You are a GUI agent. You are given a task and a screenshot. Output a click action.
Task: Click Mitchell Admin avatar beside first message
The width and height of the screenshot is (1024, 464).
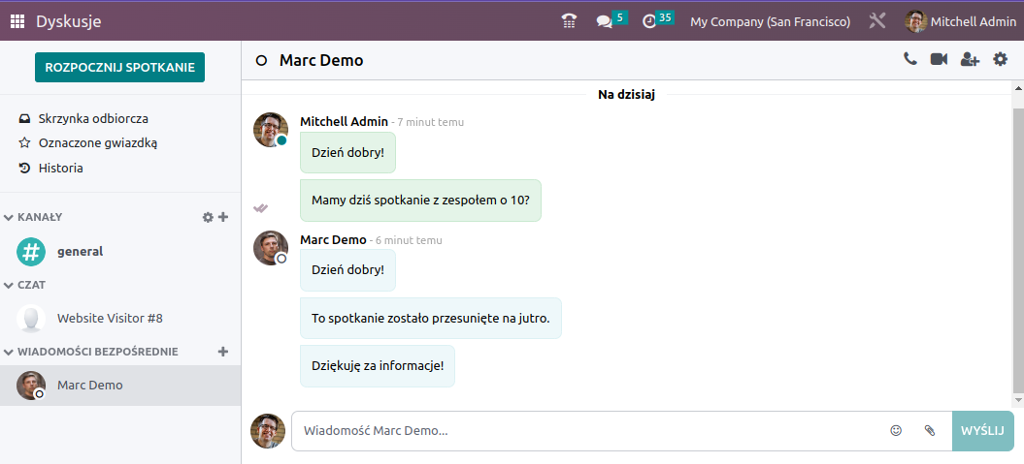tap(270, 129)
